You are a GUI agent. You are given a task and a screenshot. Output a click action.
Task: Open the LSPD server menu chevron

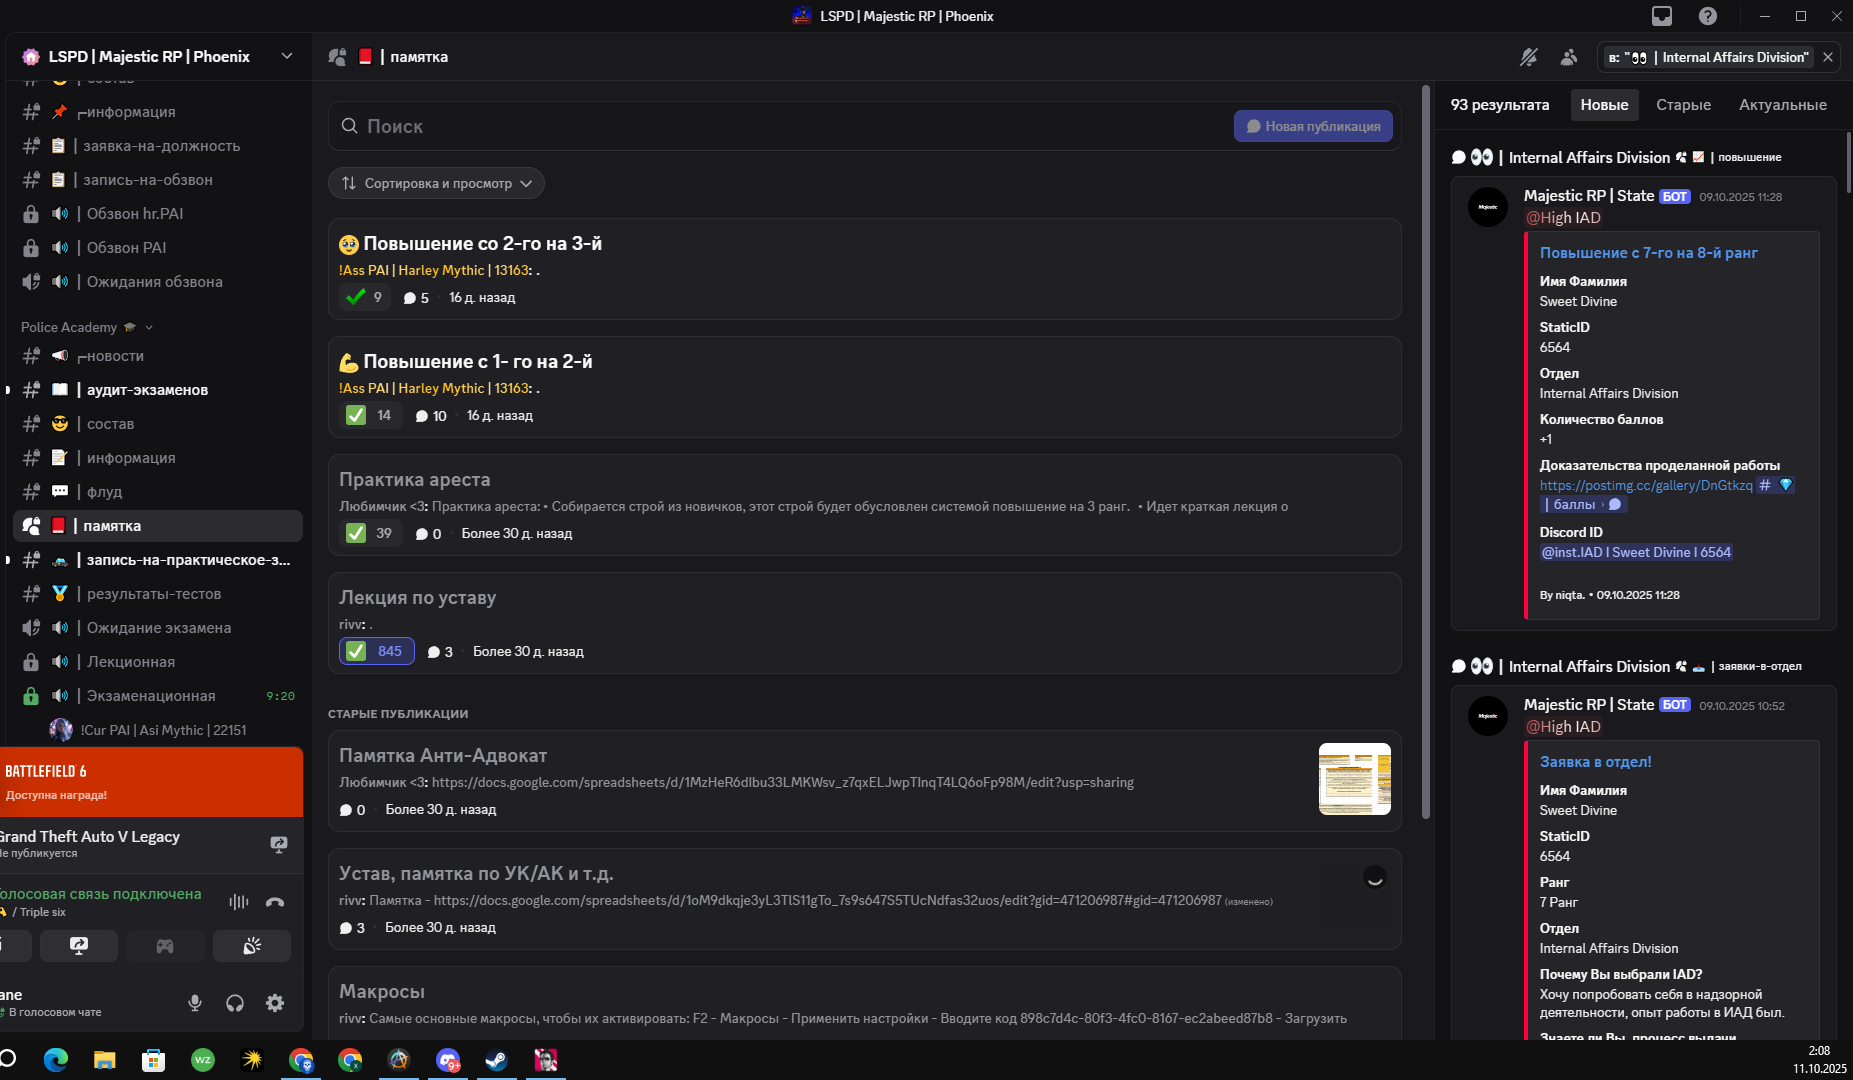(287, 56)
